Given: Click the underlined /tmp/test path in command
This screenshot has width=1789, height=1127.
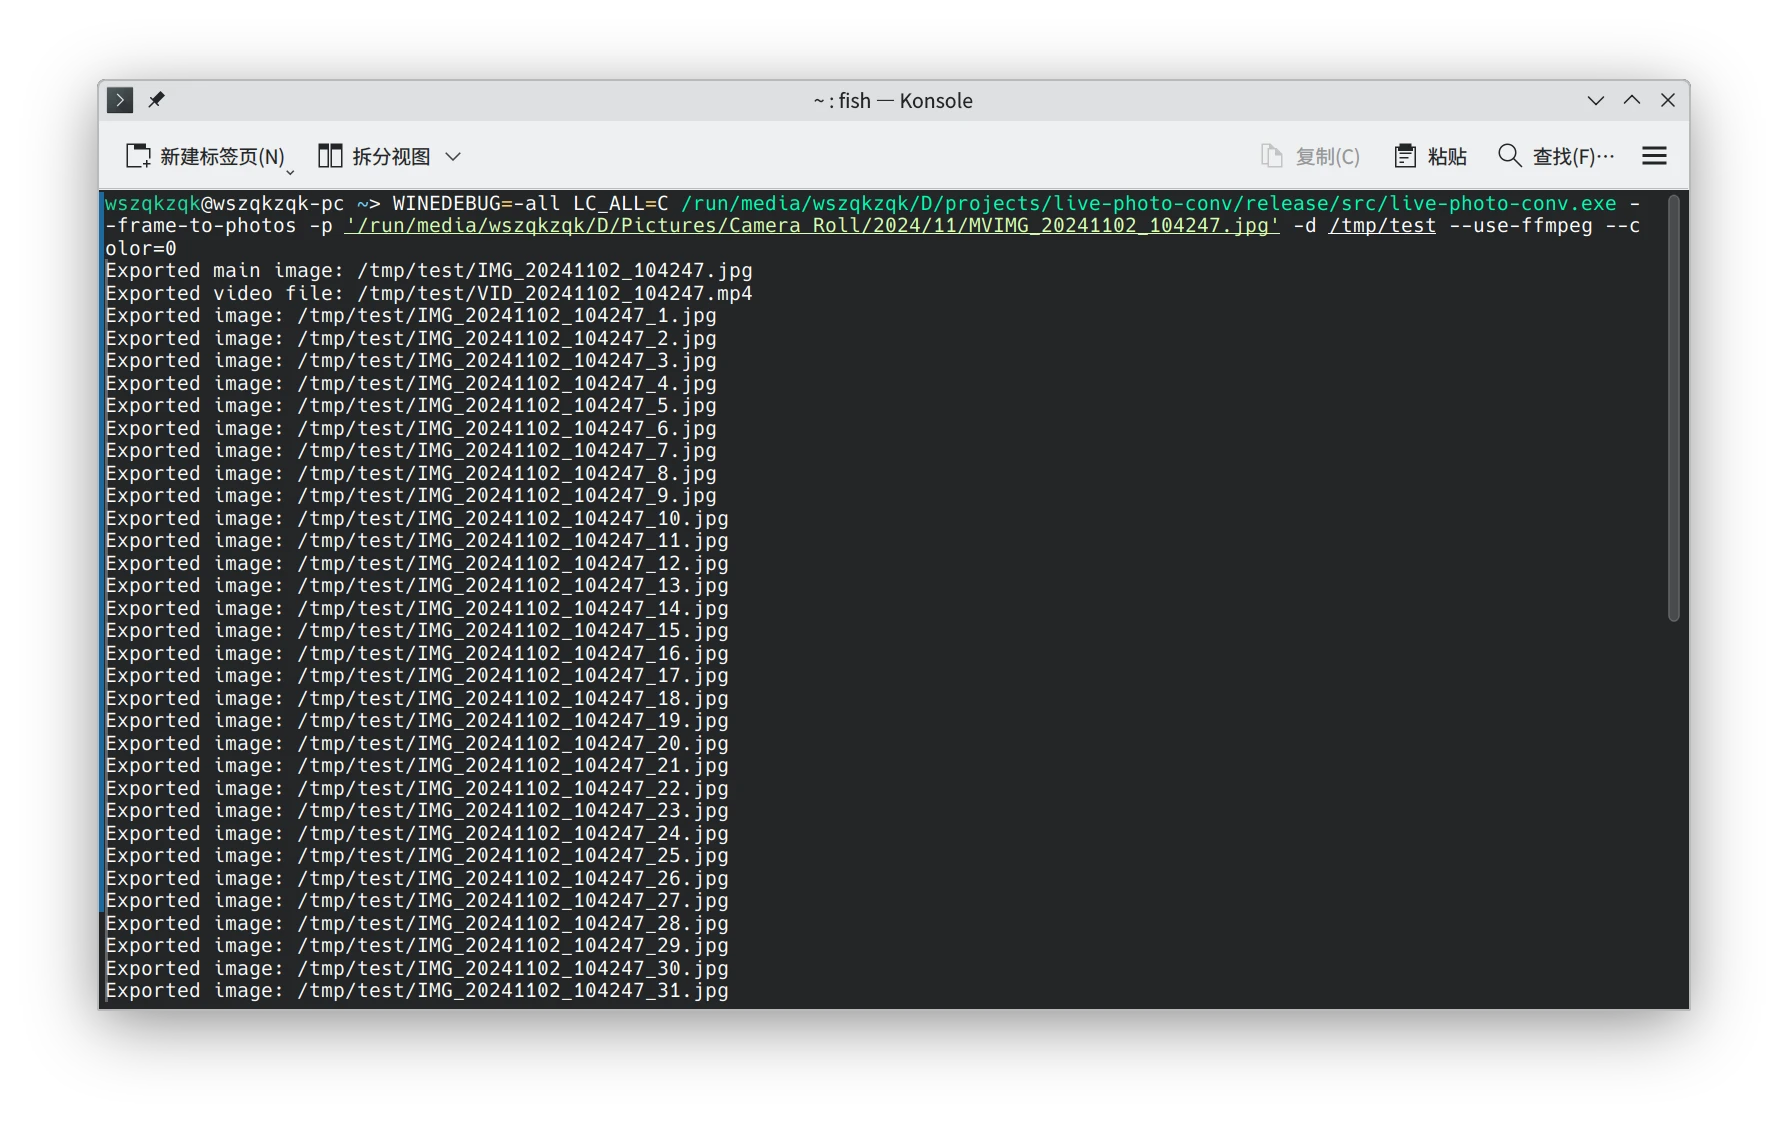Looking at the screenshot, I should tap(1382, 226).
